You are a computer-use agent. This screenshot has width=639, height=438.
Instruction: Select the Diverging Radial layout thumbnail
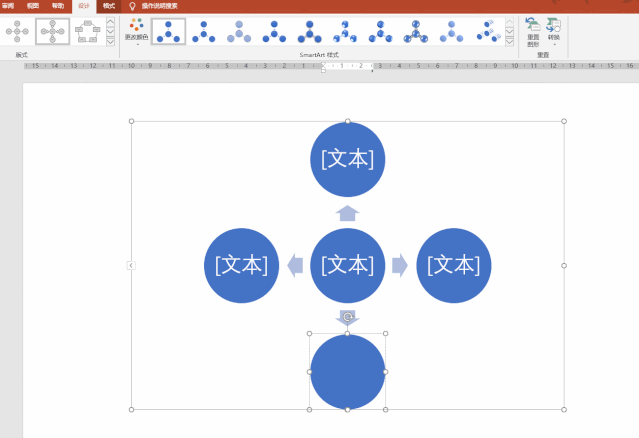click(x=53, y=31)
